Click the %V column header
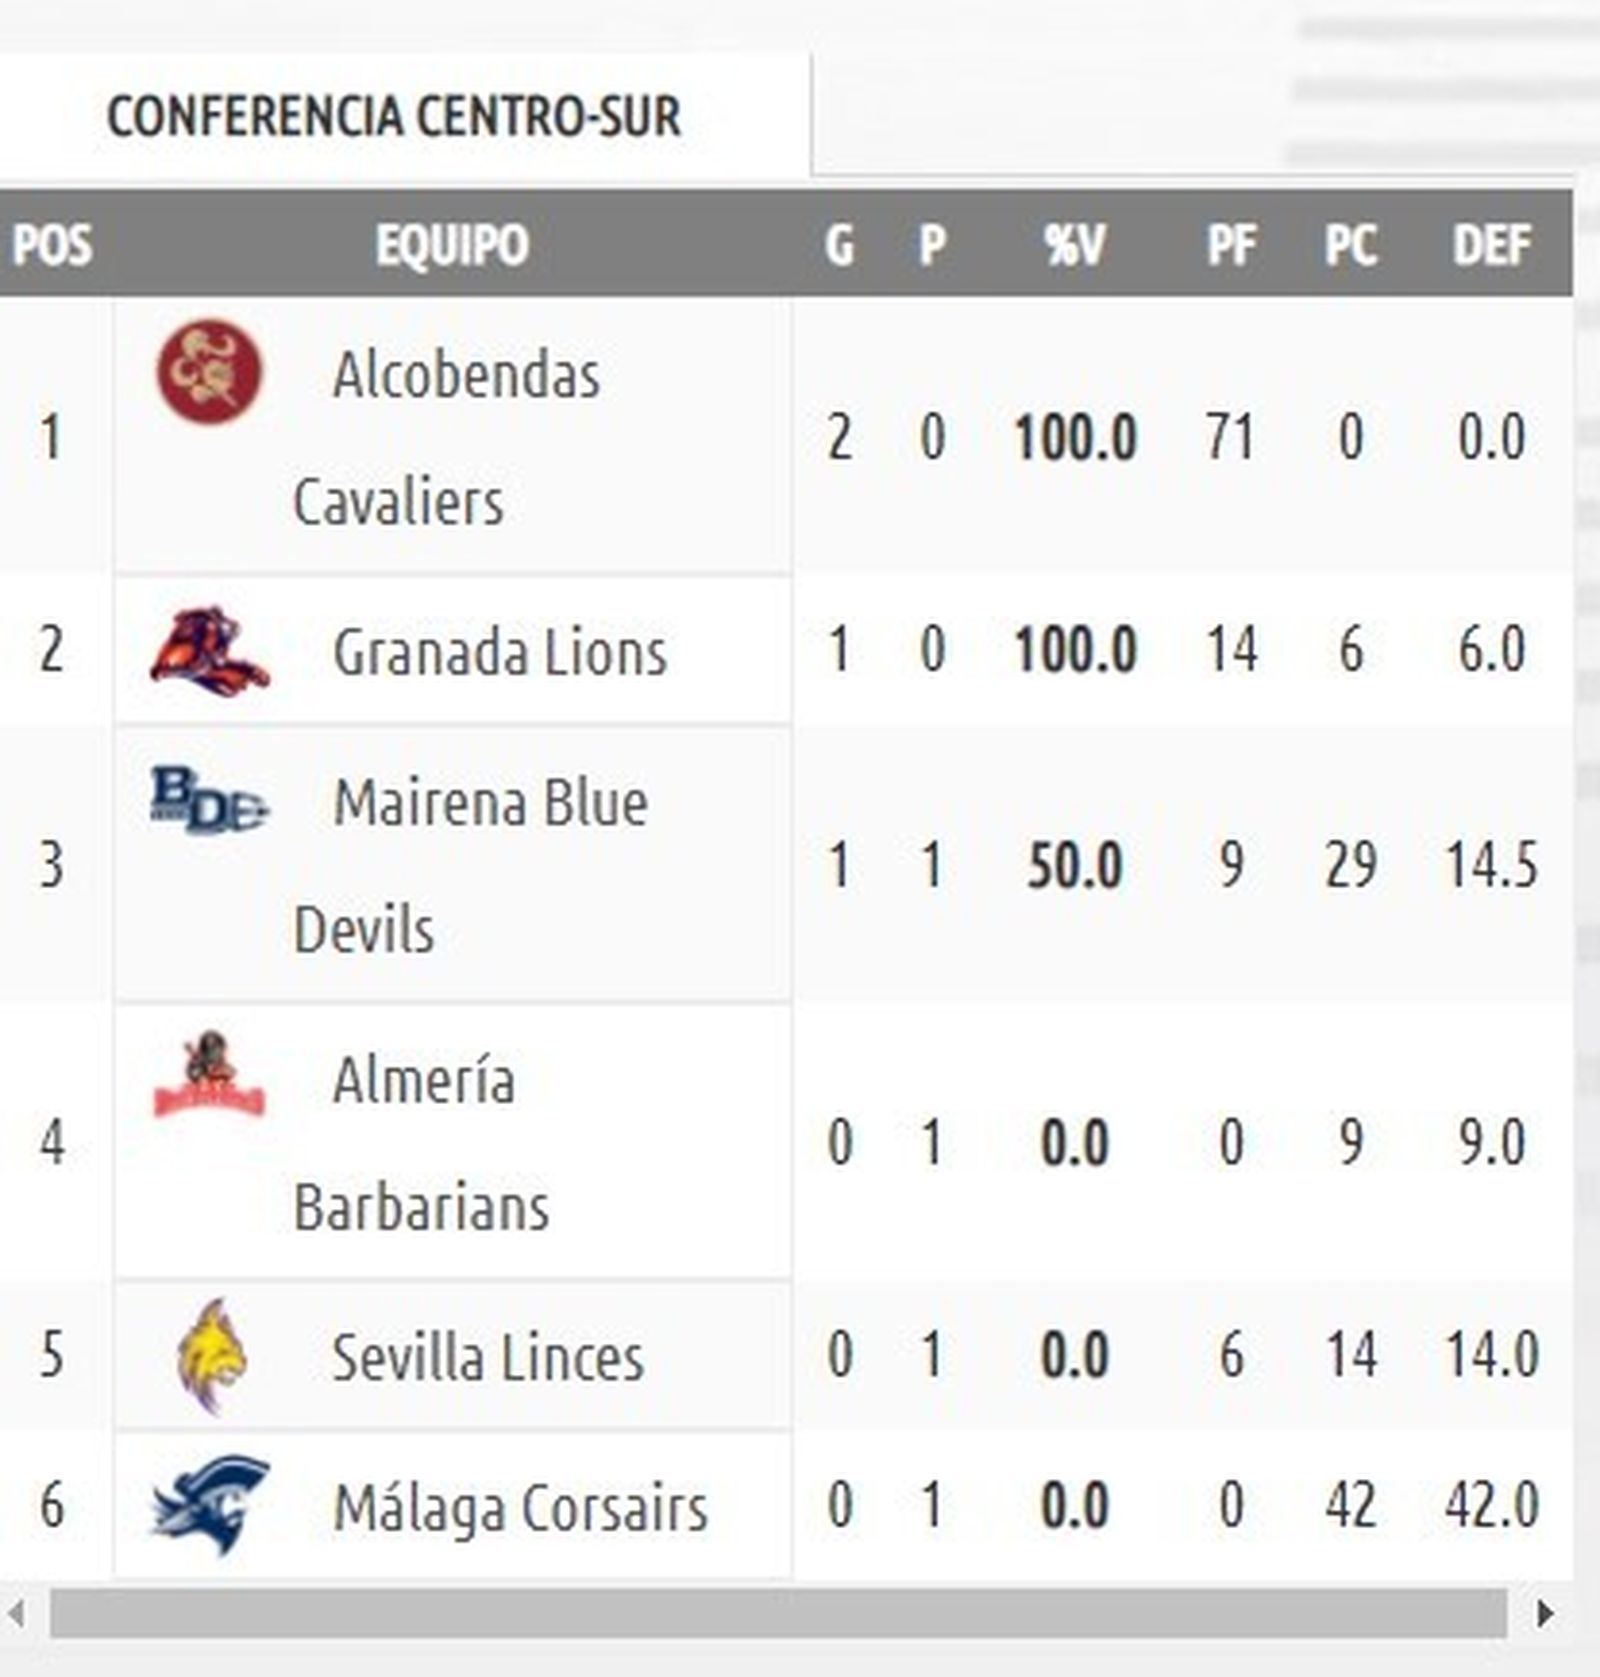The image size is (1600, 1677). coord(1075,244)
